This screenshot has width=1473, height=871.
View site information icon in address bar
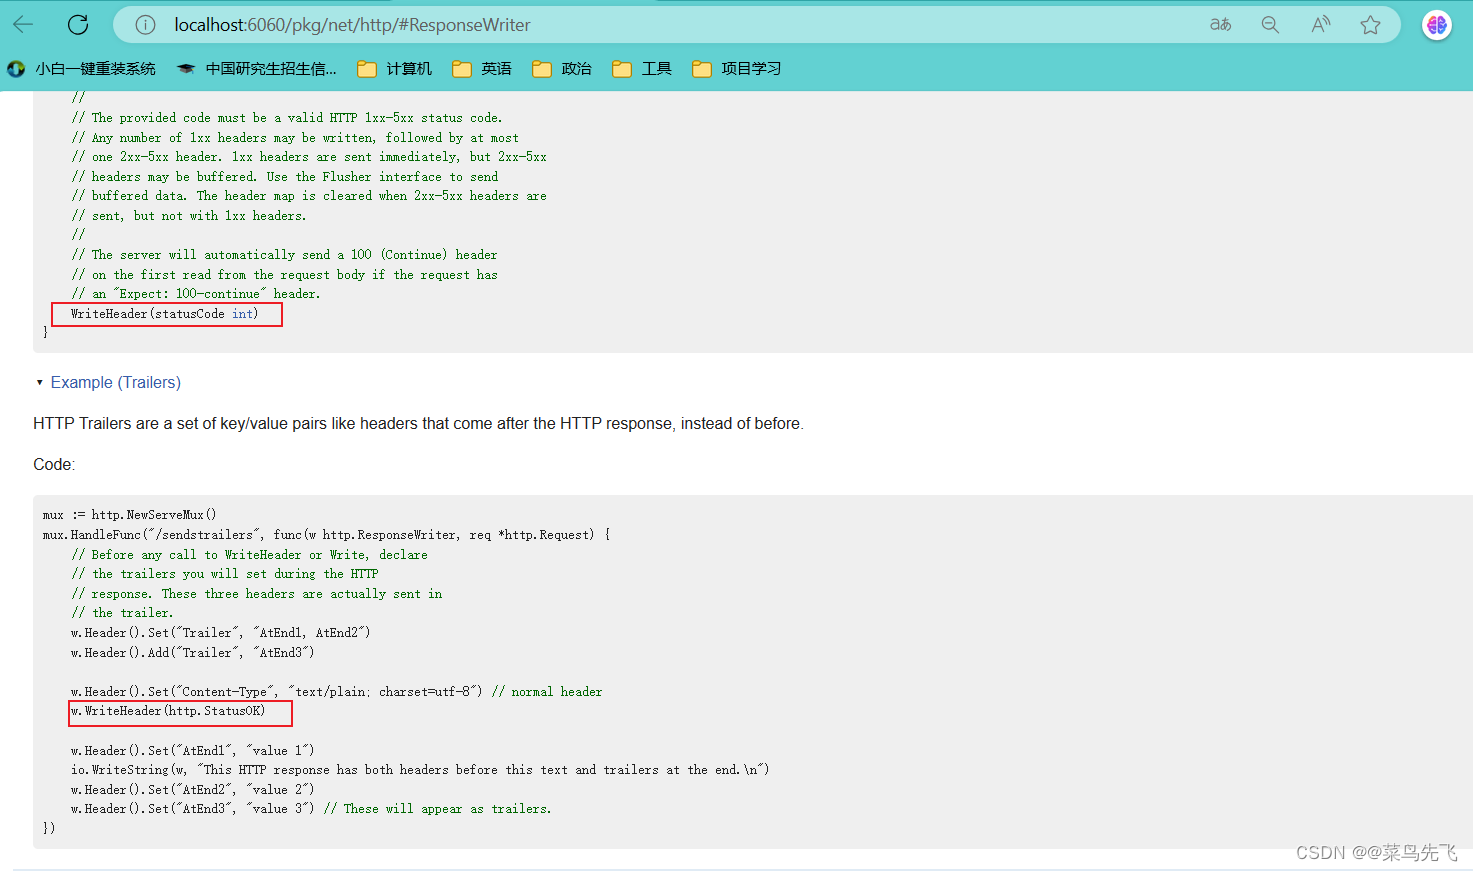click(145, 24)
